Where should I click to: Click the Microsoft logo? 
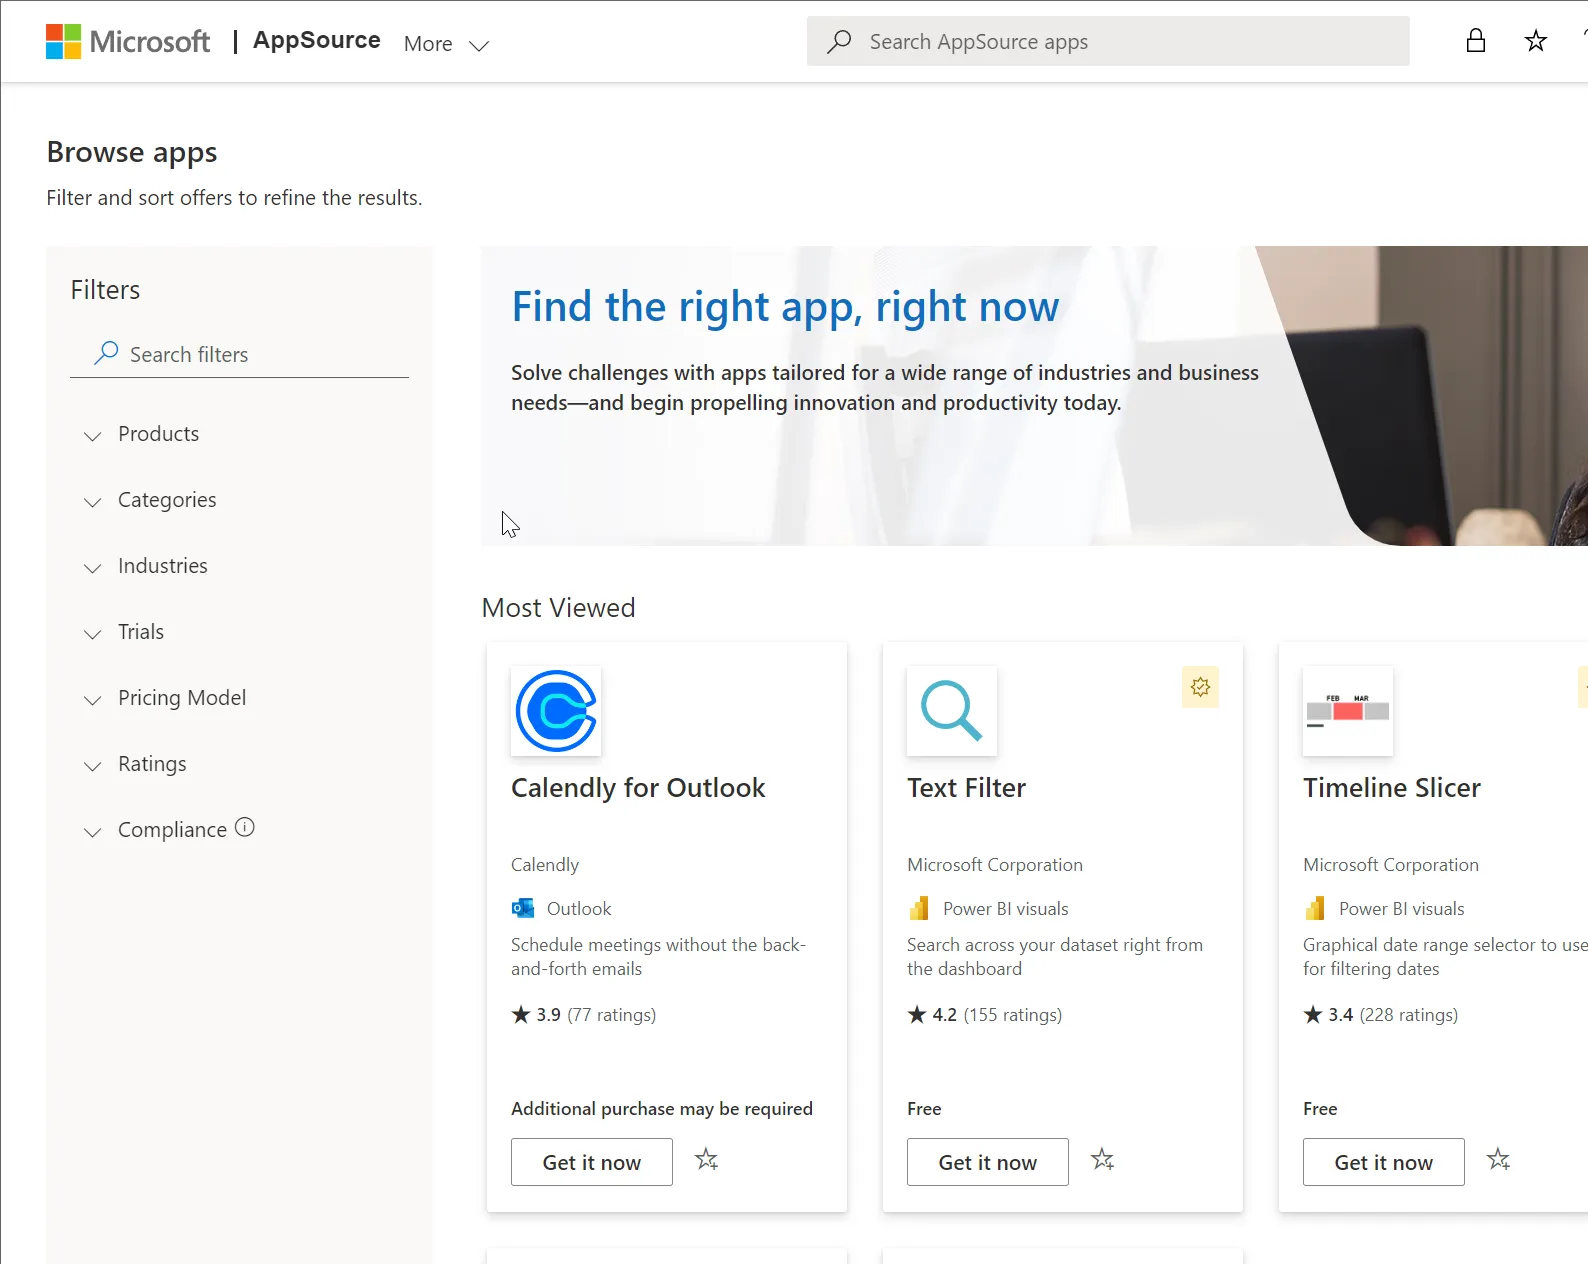click(x=128, y=41)
